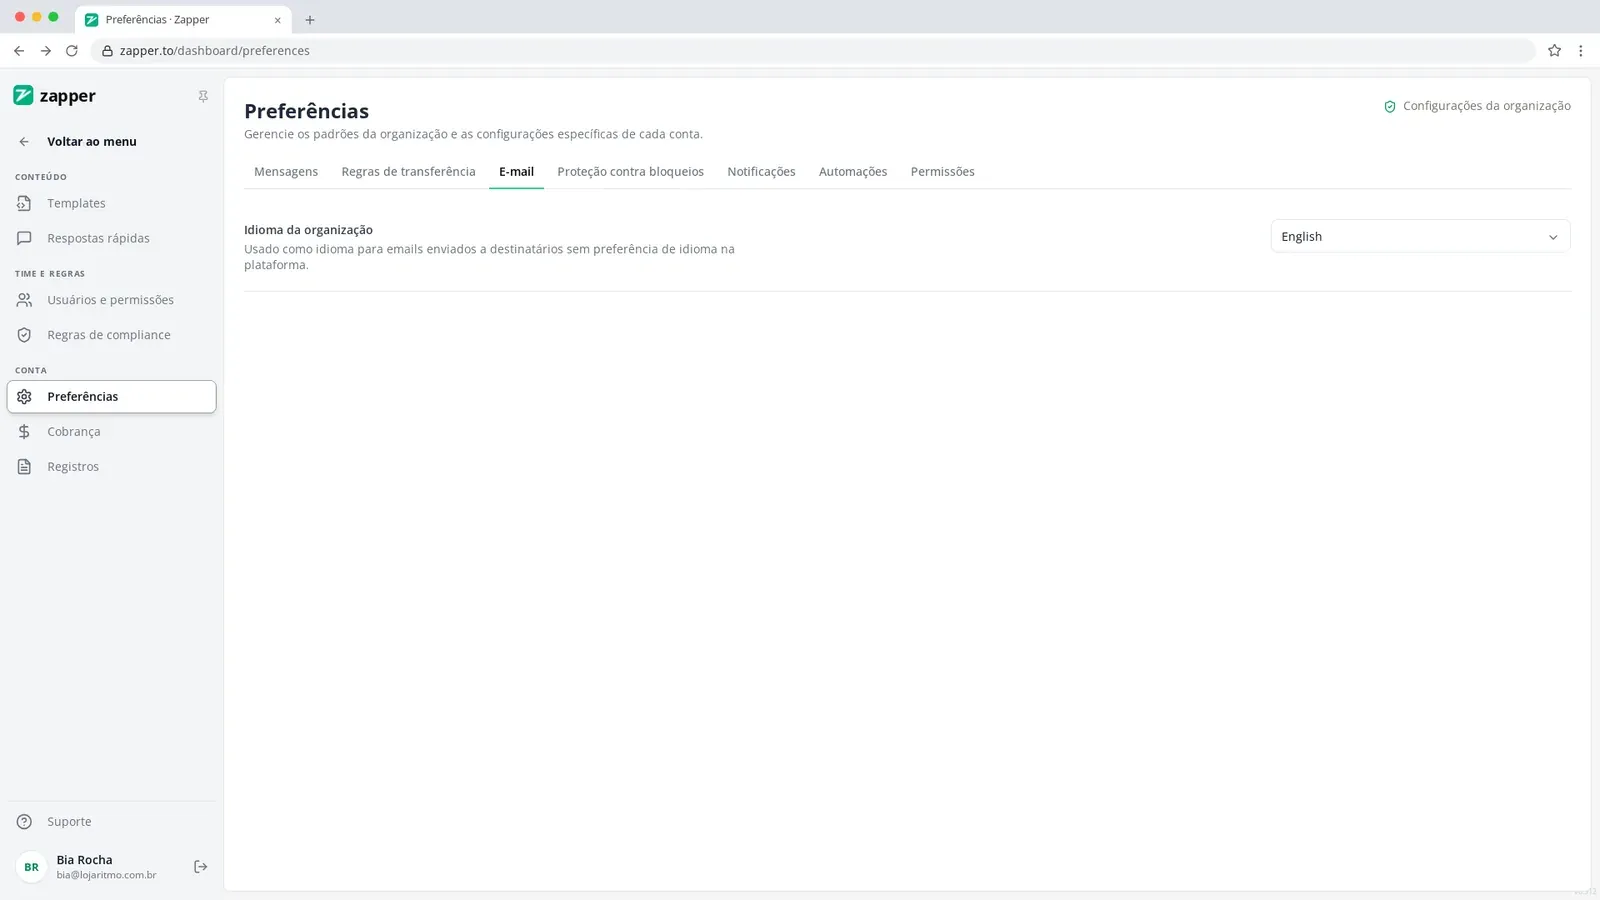Click the Registros document icon
This screenshot has width=1600, height=900.
(x=24, y=467)
